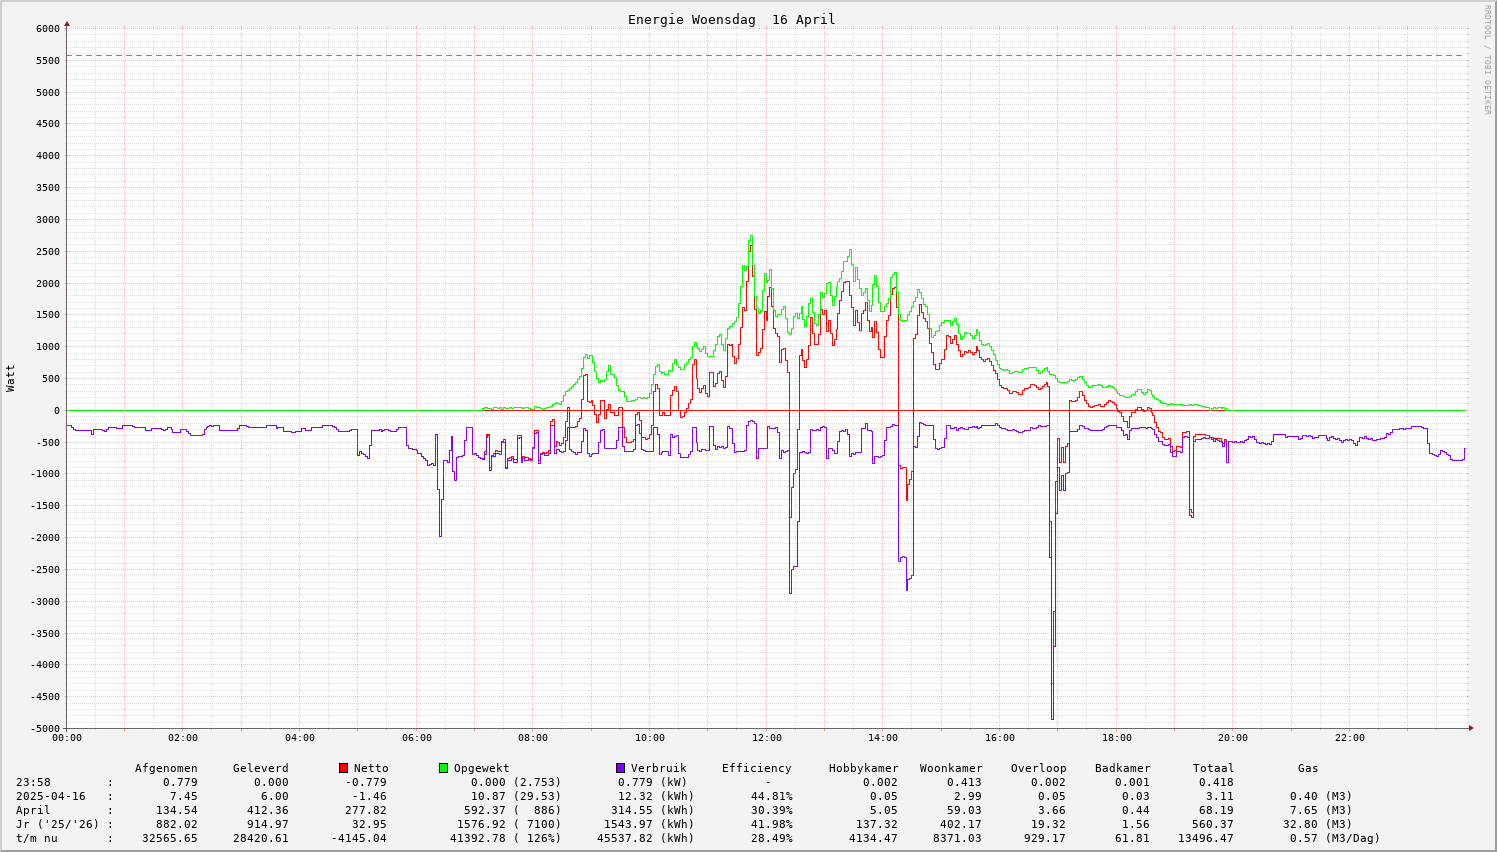Click the purple Verbruik legend swatch

(620, 768)
